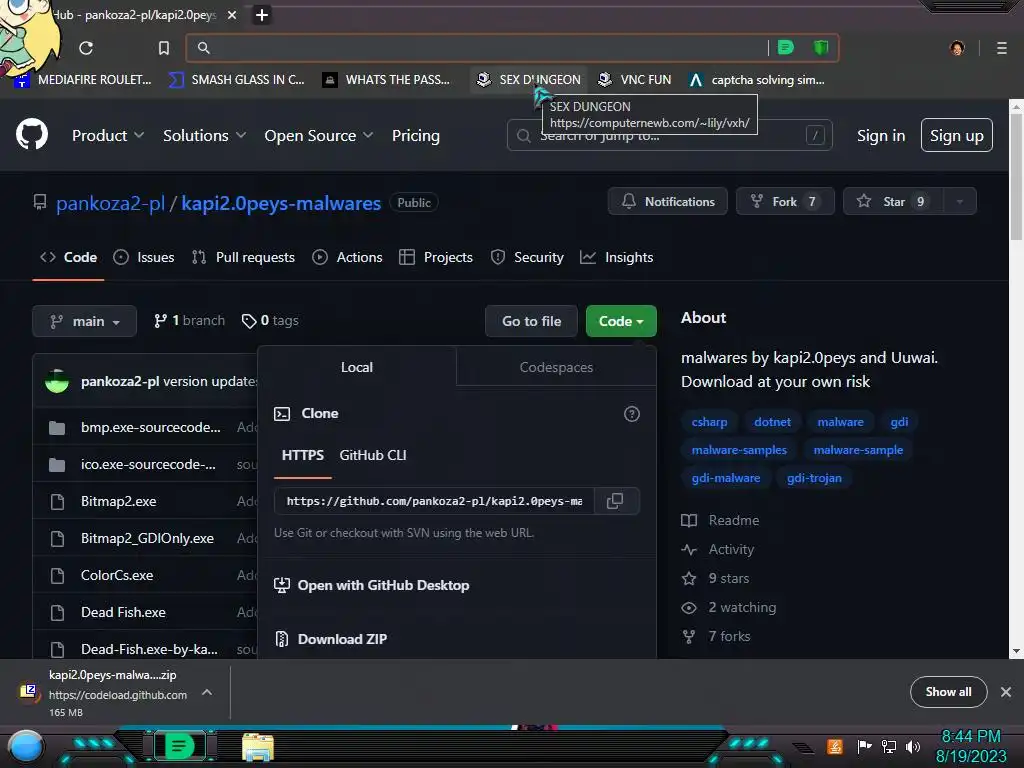1024x768 pixels.
Task: Open the bmp.exe-sourcecode folder
Action: coord(150,427)
